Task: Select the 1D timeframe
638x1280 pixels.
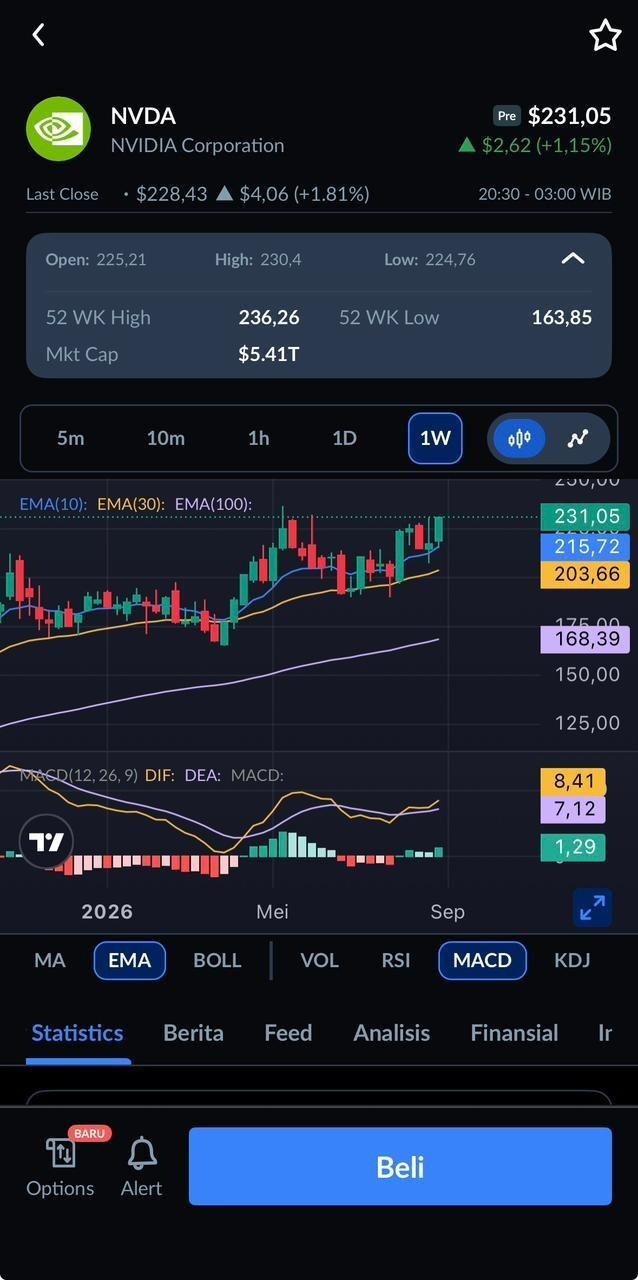Action: tap(345, 438)
